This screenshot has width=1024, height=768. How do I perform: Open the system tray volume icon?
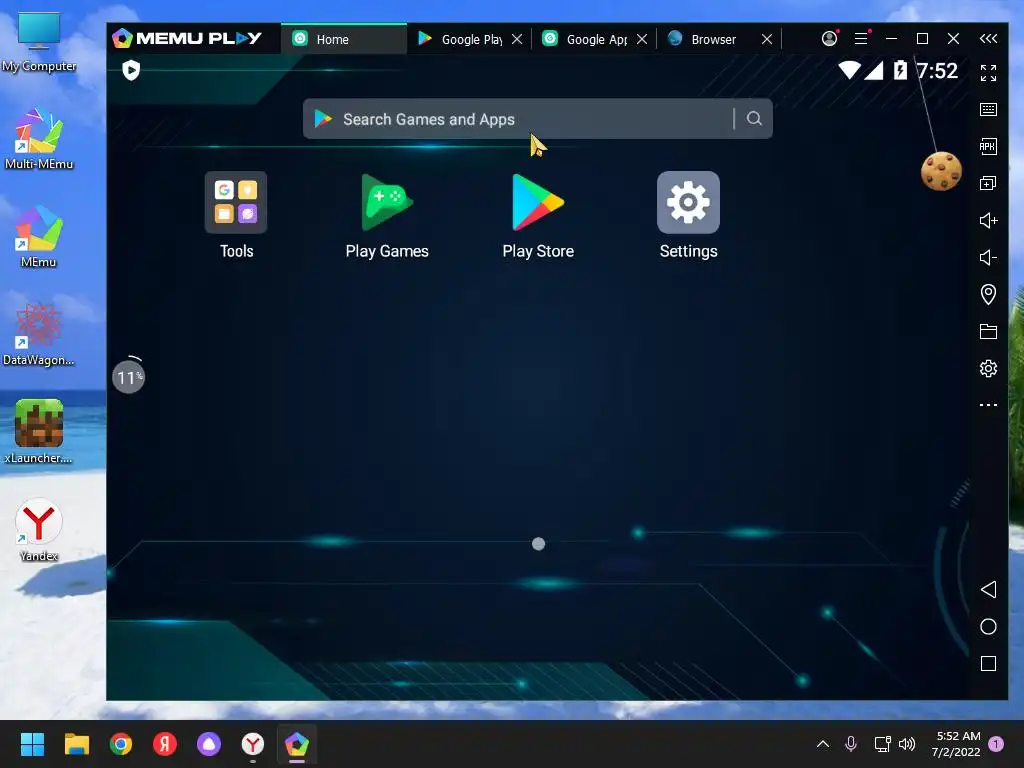[907, 744]
